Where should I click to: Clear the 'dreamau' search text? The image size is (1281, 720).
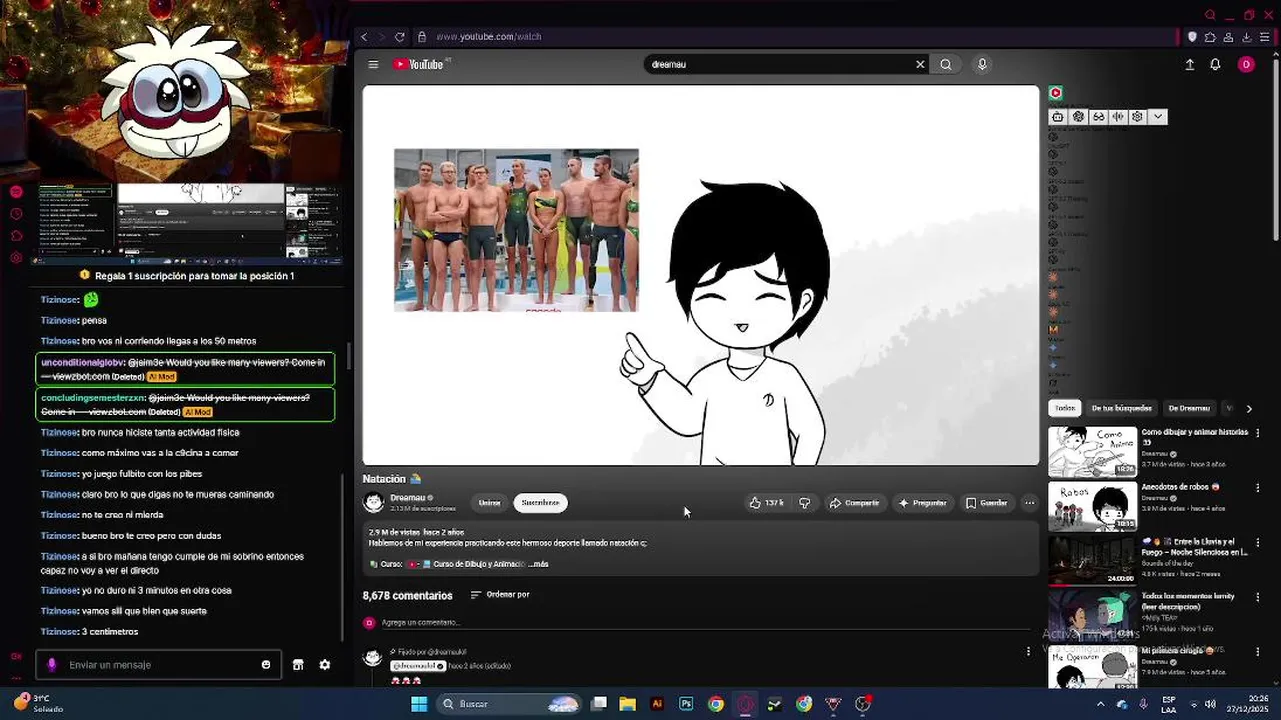pos(920,64)
